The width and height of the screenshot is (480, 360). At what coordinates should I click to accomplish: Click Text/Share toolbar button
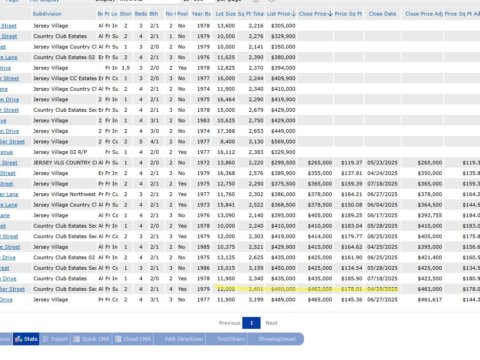[x=230, y=339]
